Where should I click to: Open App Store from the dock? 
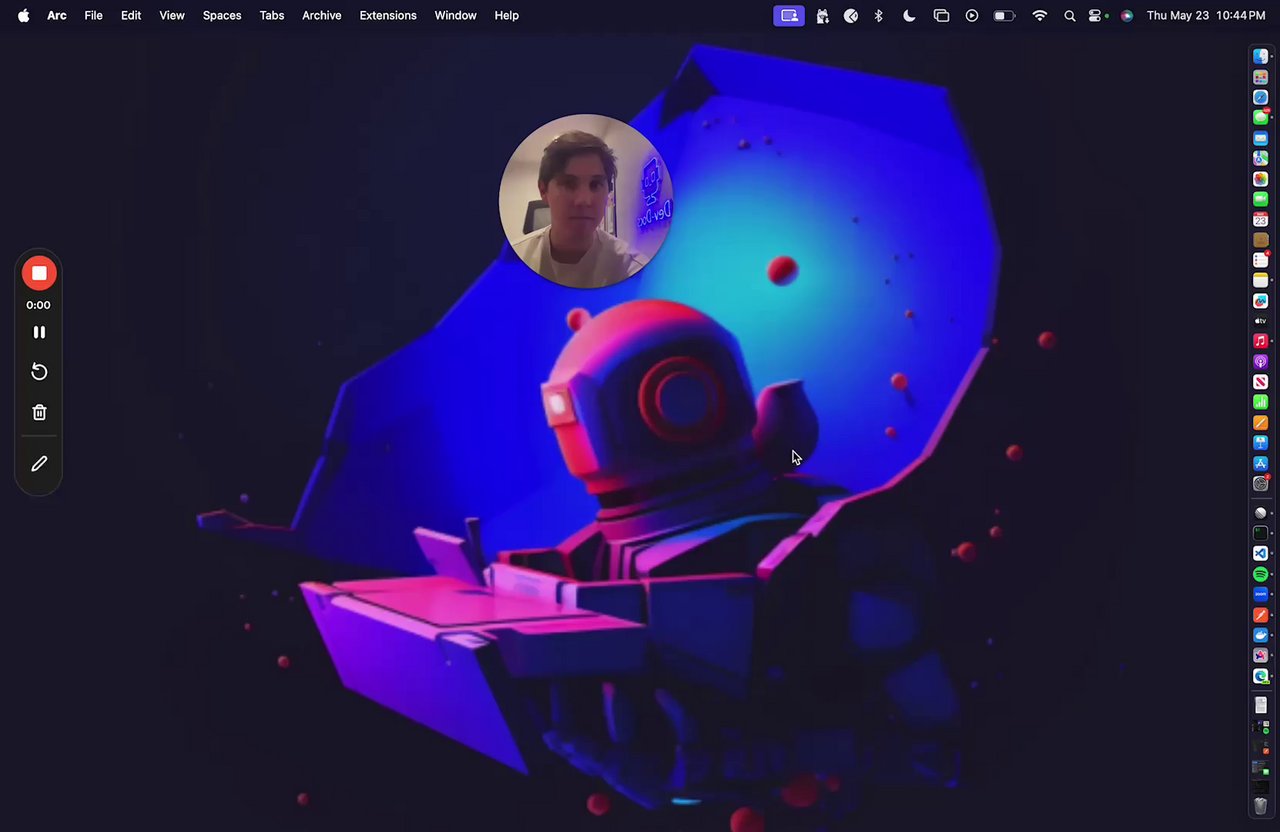pos(1261,463)
